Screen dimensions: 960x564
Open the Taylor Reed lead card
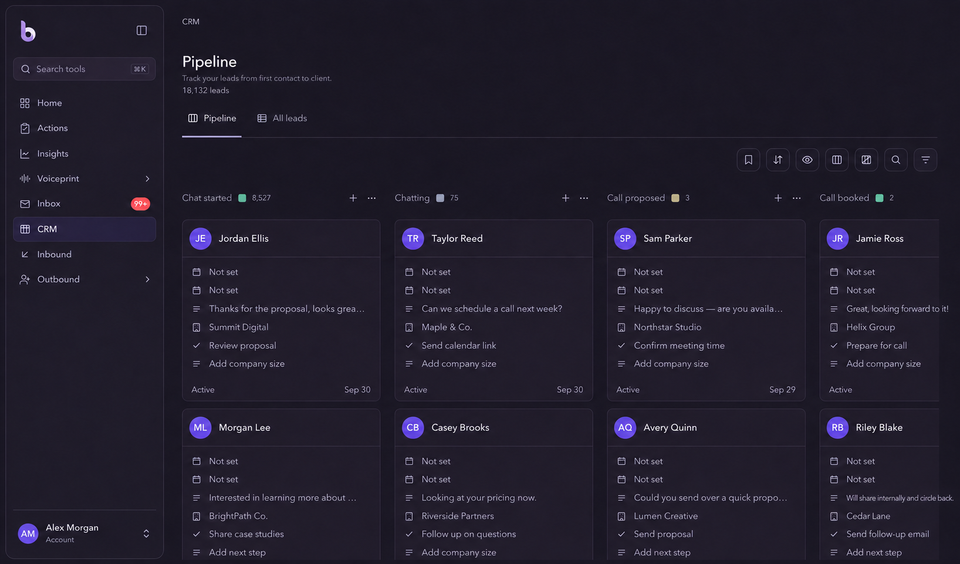coord(493,310)
